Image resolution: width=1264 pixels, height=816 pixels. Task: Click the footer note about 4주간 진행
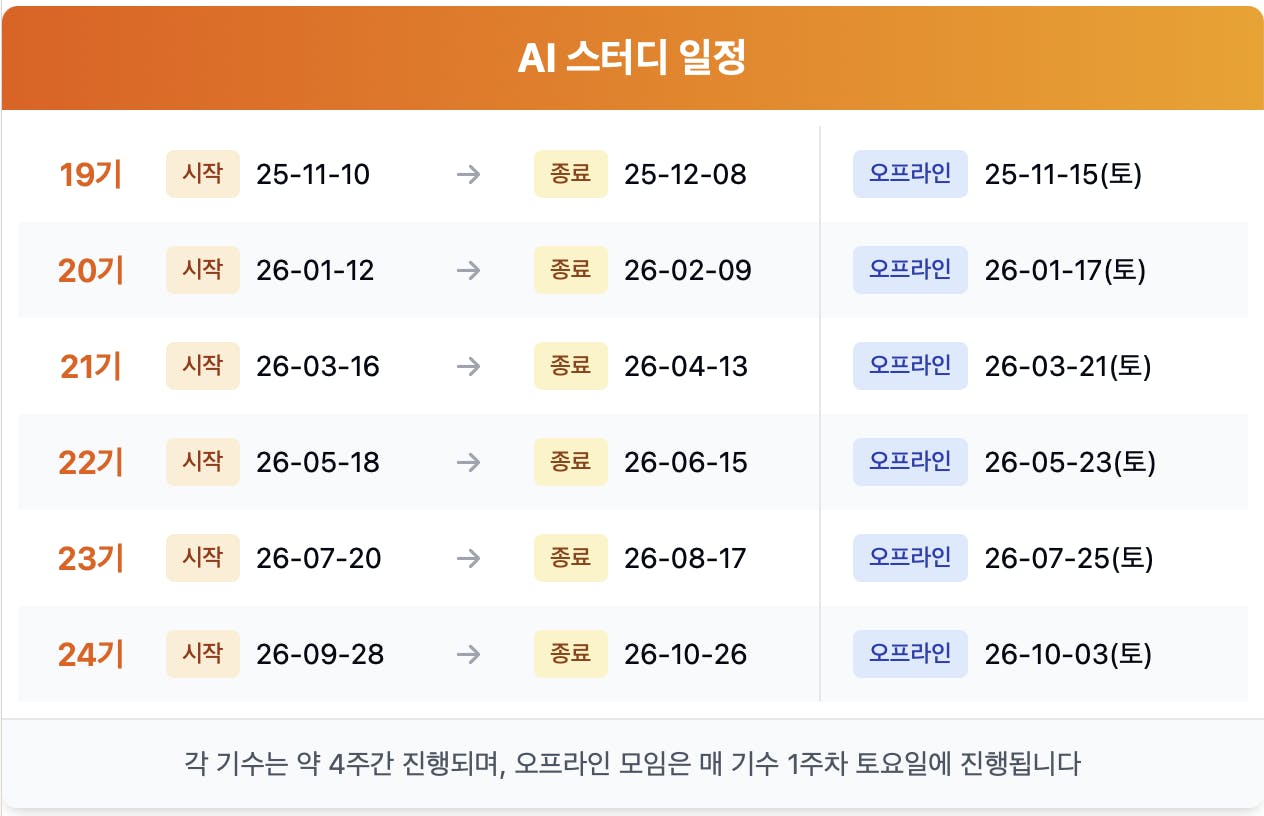(x=633, y=765)
